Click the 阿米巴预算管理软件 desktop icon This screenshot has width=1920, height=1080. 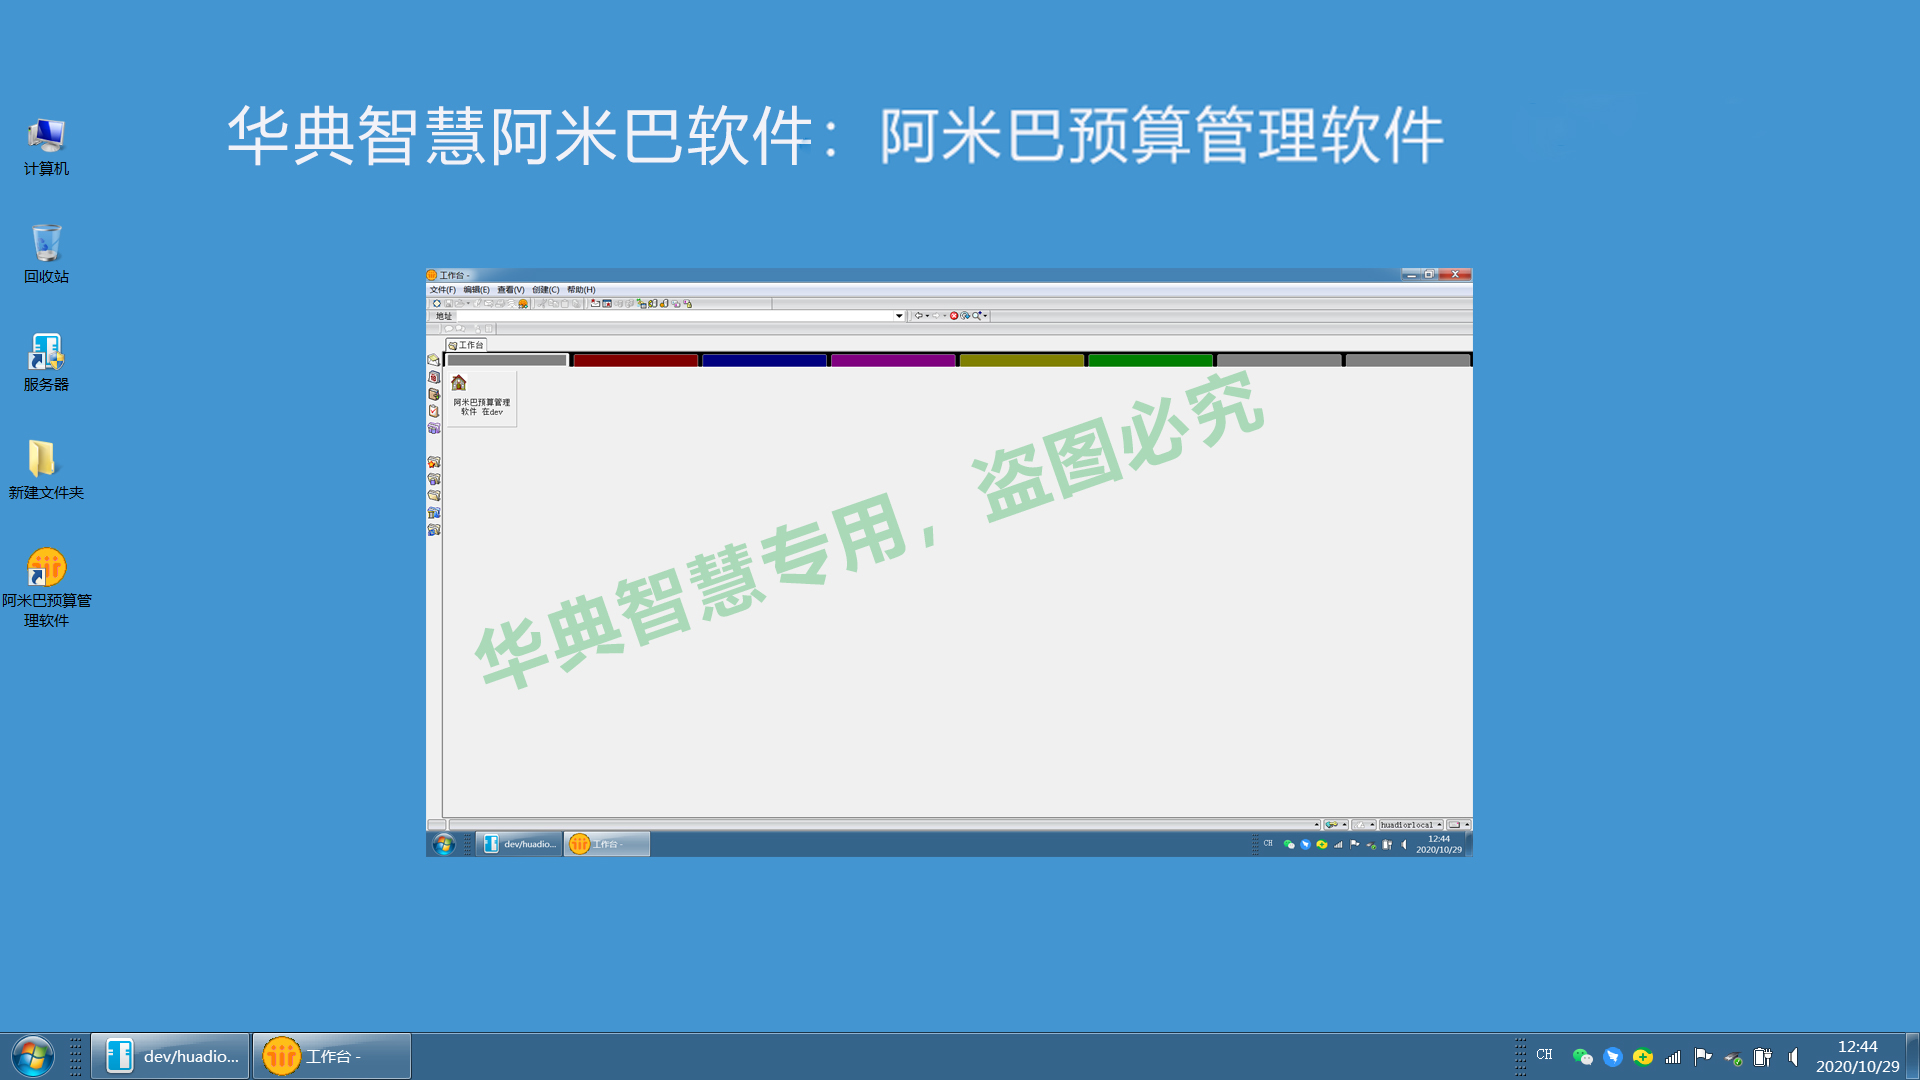coord(46,568)
